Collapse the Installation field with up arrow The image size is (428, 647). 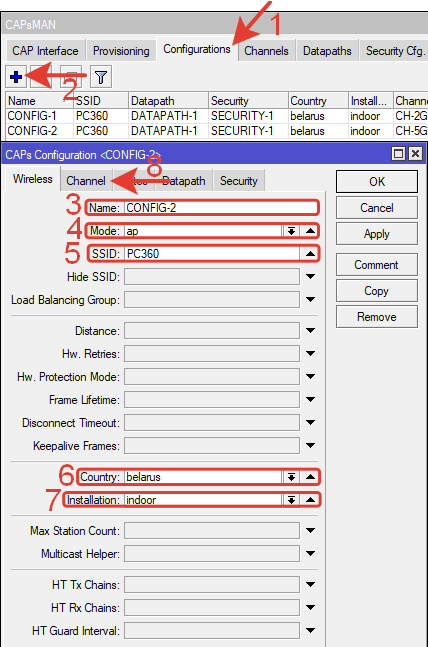310,500
